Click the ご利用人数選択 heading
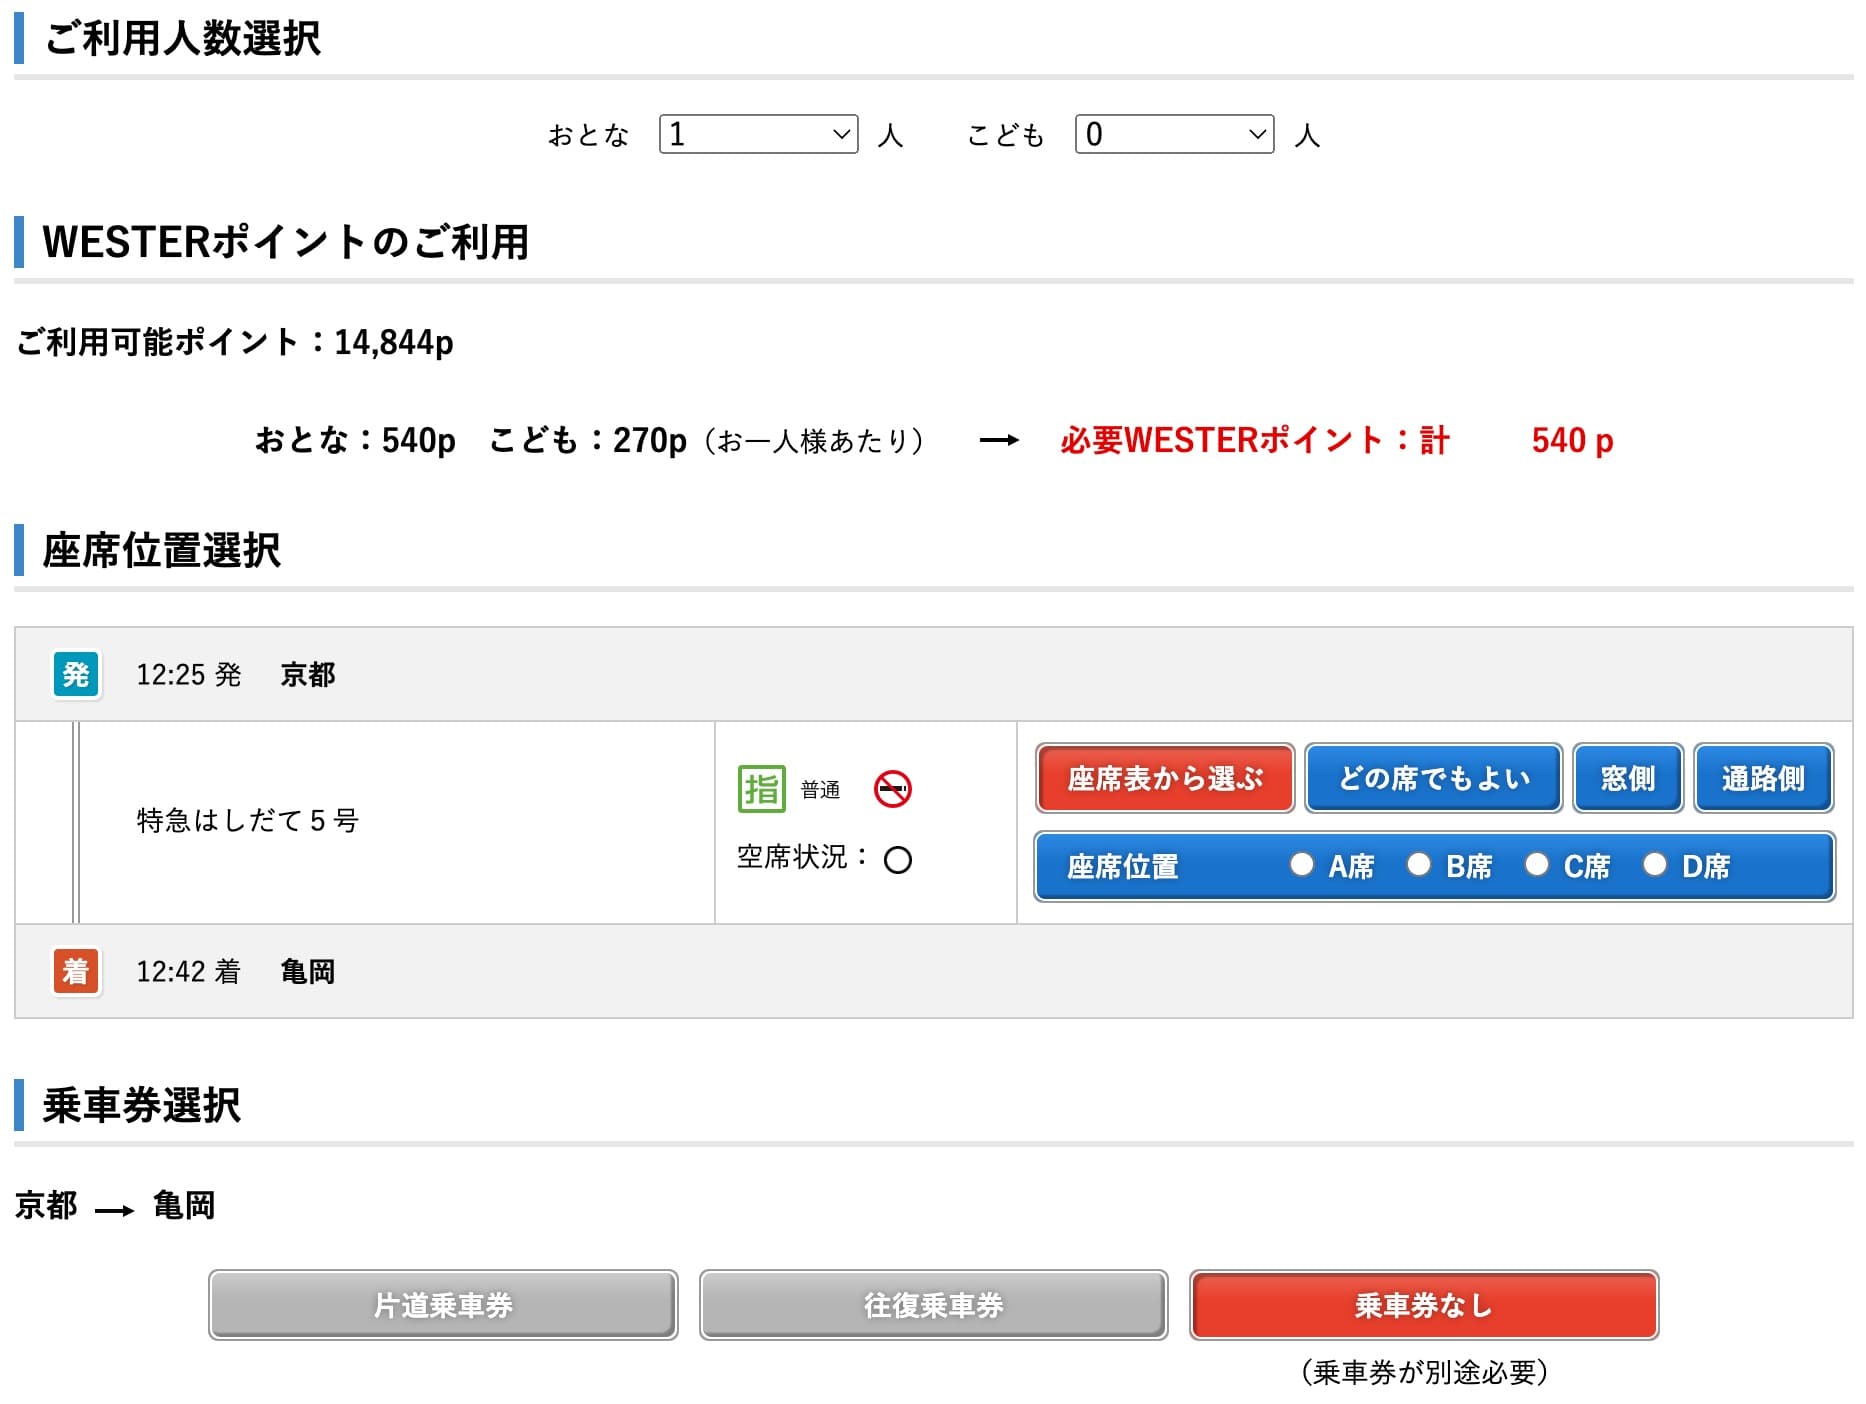1866x1404 pixels. click(x=182, y=39)
